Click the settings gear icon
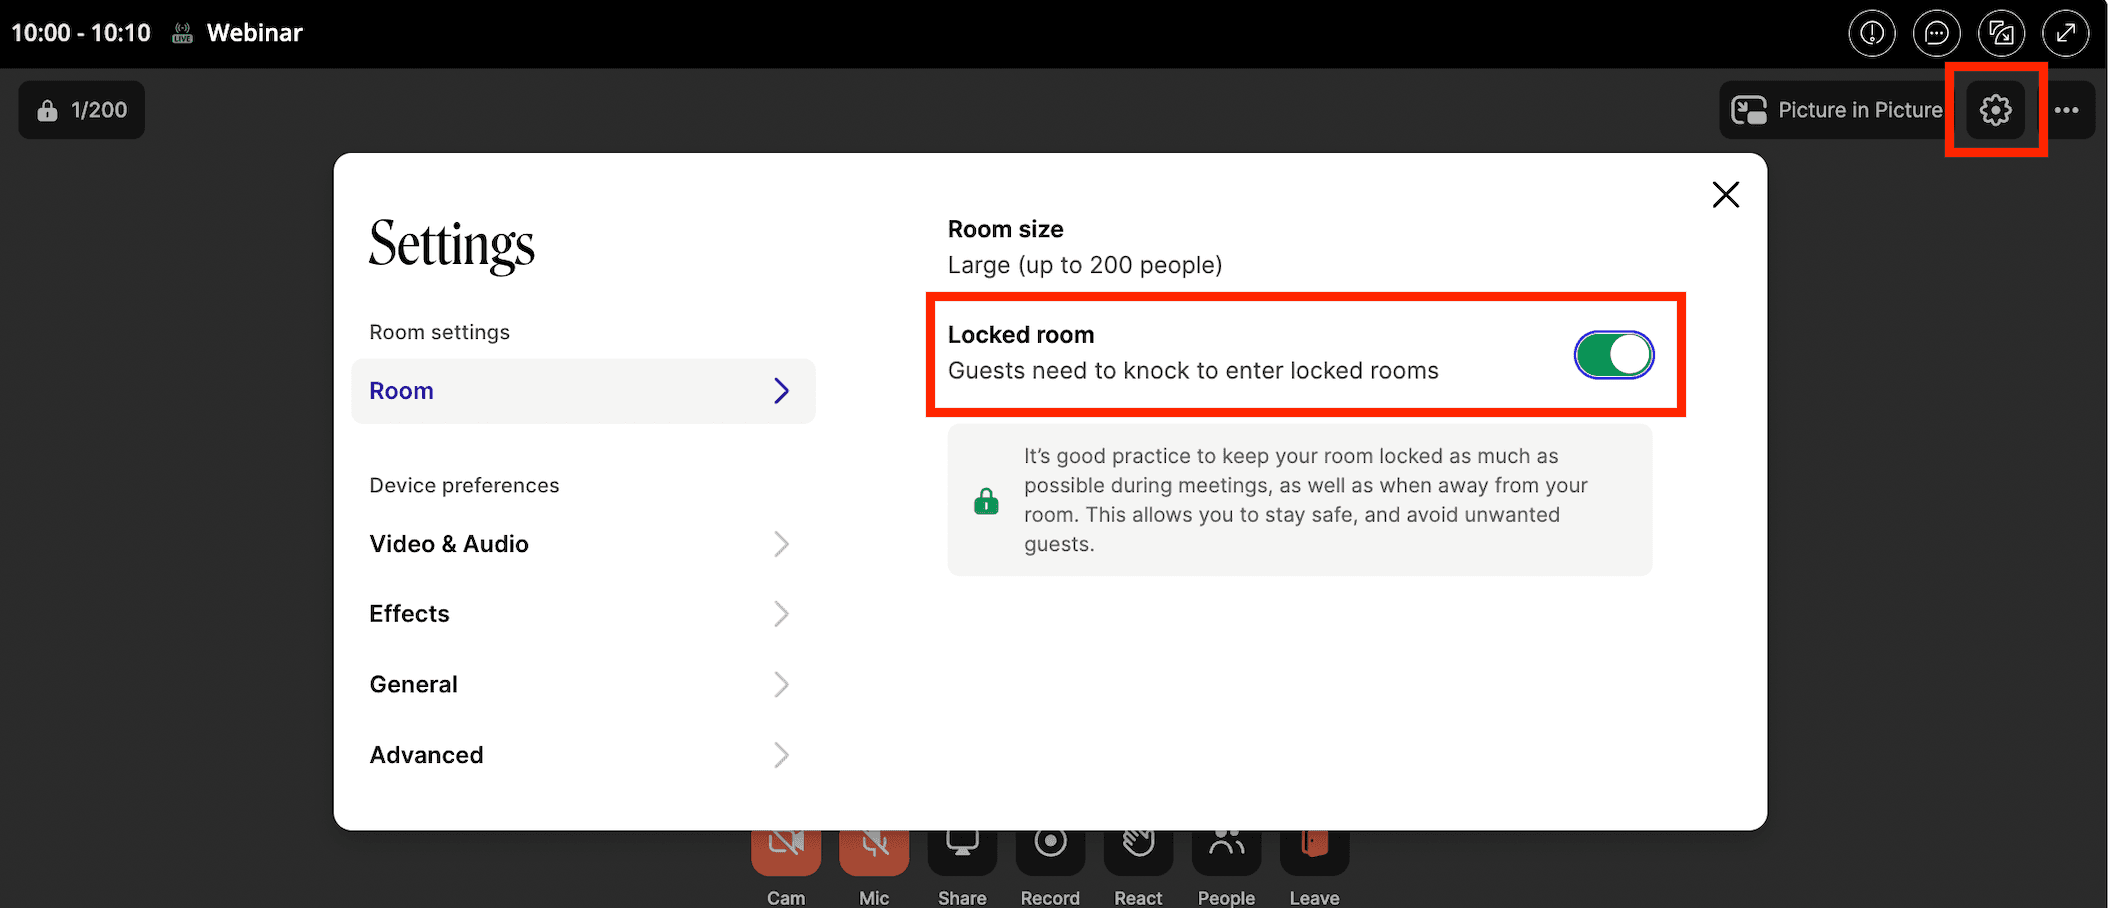 click(x=1995, y=110)
